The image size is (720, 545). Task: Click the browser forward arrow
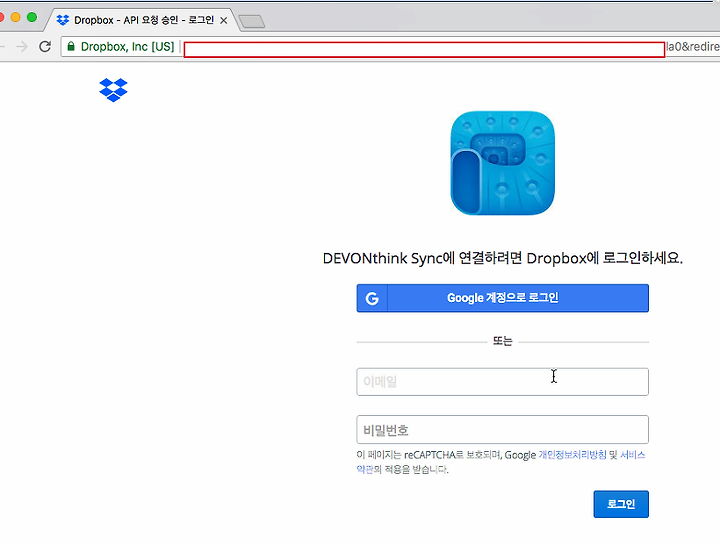pyautogui.click(x=22, y=46)
